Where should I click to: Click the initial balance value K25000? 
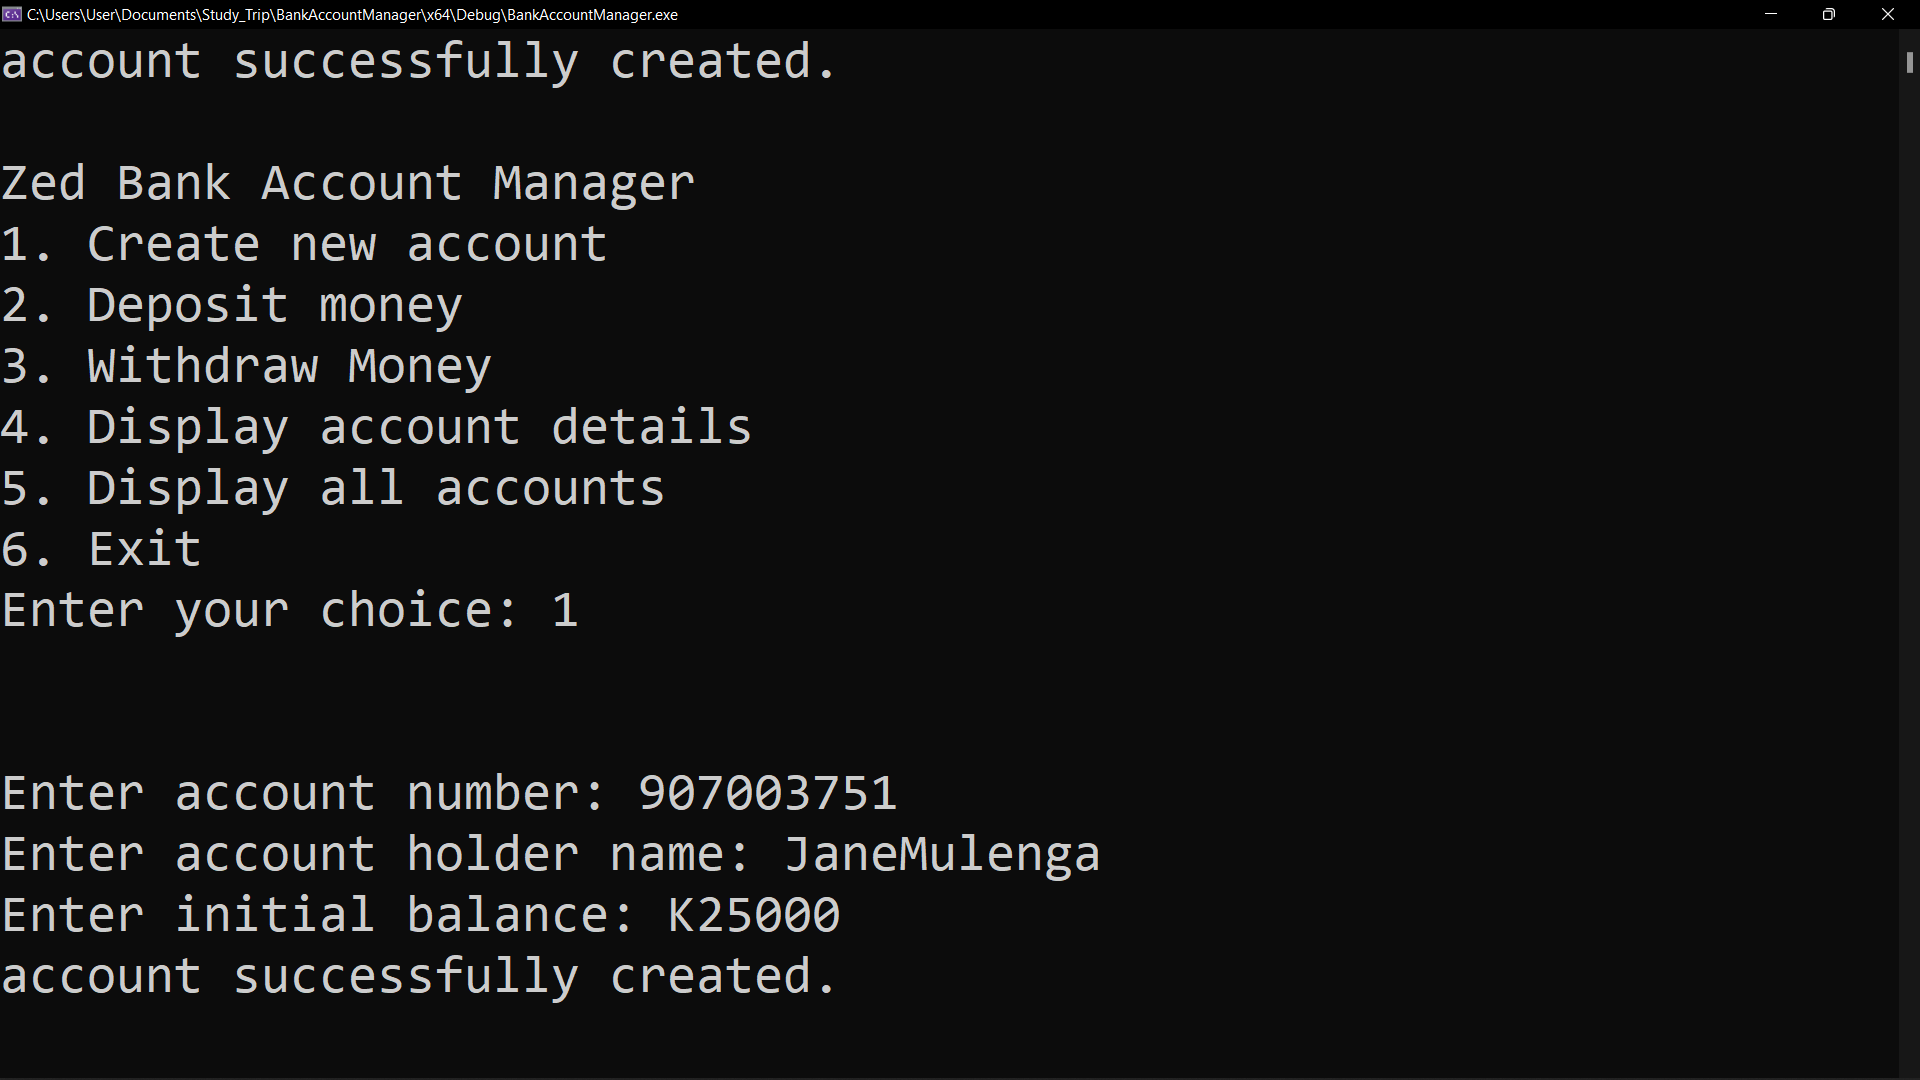754,915
